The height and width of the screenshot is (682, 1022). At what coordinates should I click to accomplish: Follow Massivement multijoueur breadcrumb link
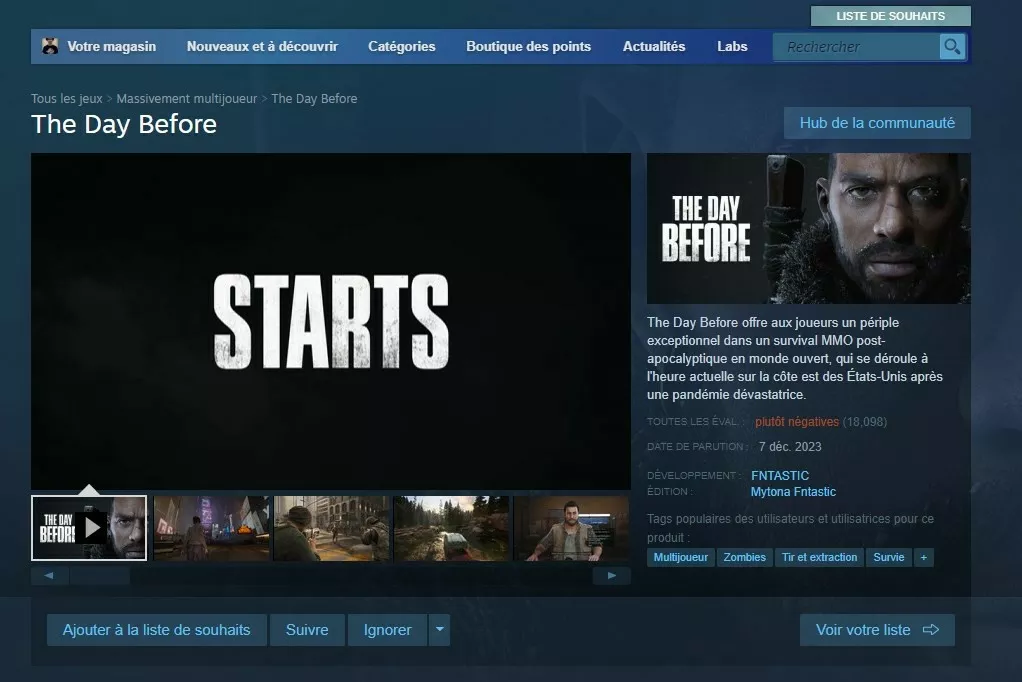pyautogui.click(x=186, y=98)
